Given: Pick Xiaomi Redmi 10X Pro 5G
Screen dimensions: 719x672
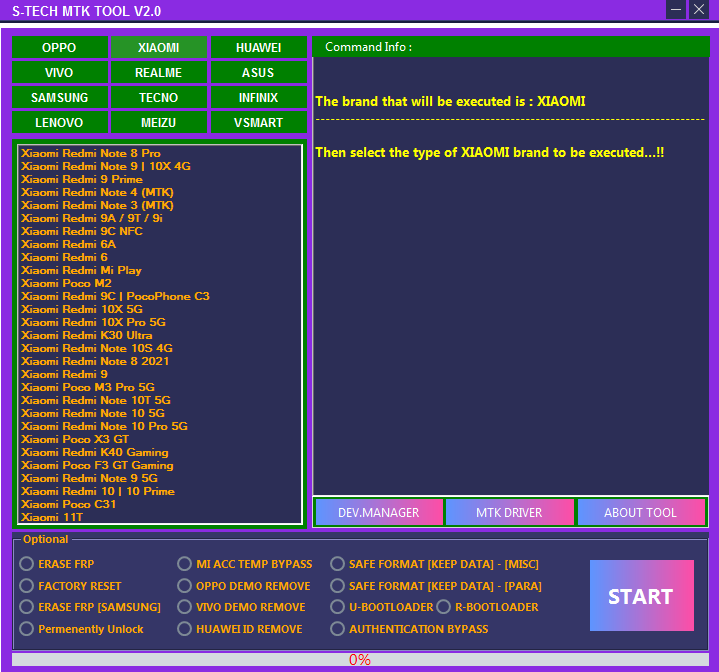Looking at the screenshot, I should tap(160, 322).
